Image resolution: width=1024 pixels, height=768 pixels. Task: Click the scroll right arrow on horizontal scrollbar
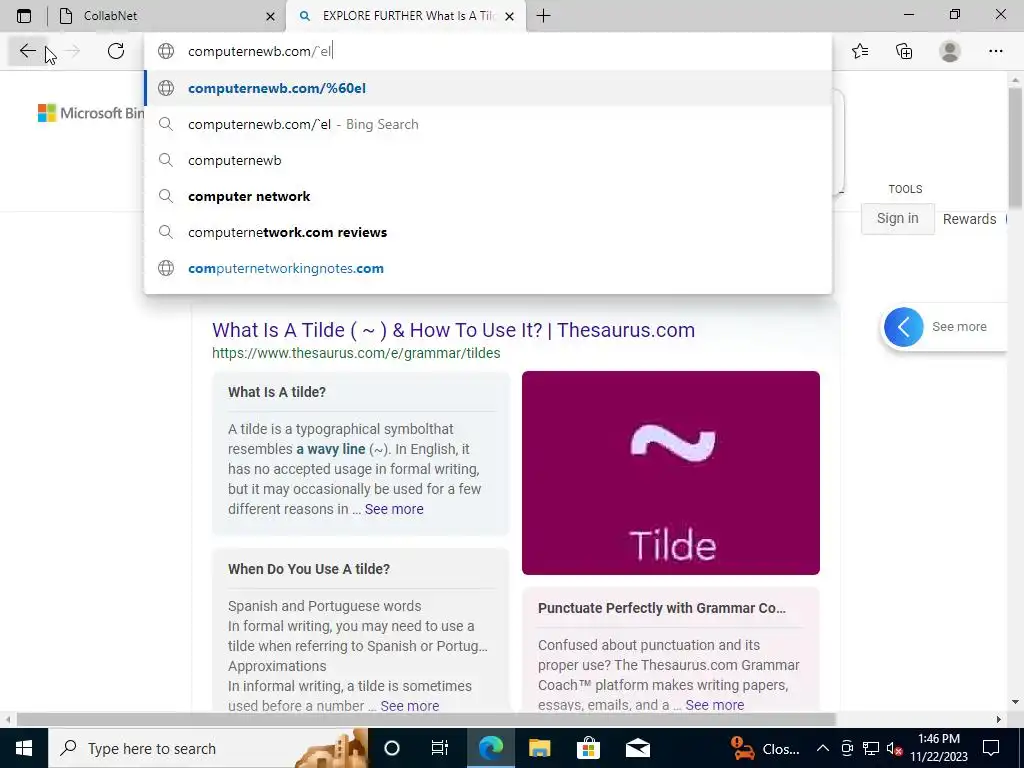tap(999, 720)
